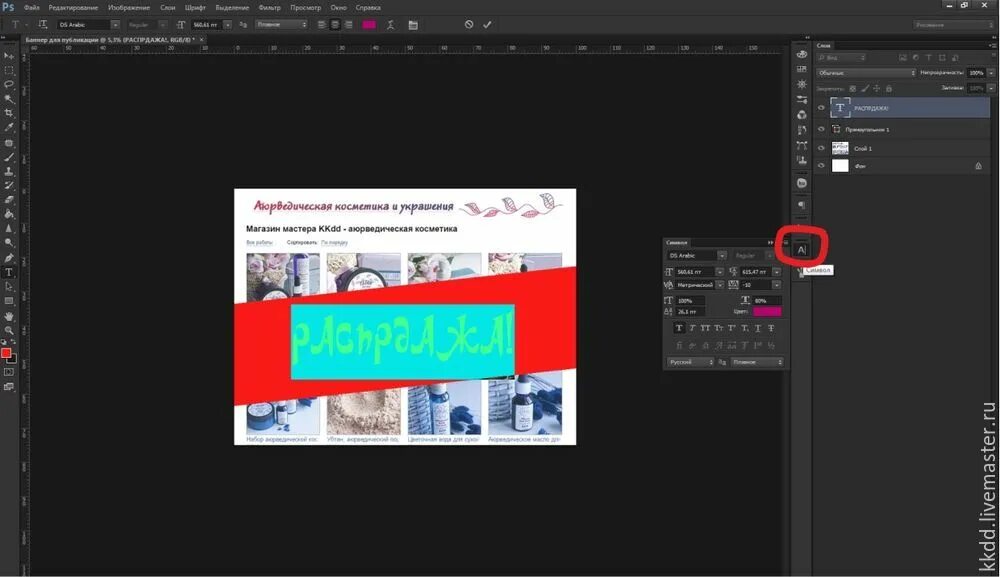1000x577 pixels.
Task: Cancel current text edits
Action: tap(469, 24)
